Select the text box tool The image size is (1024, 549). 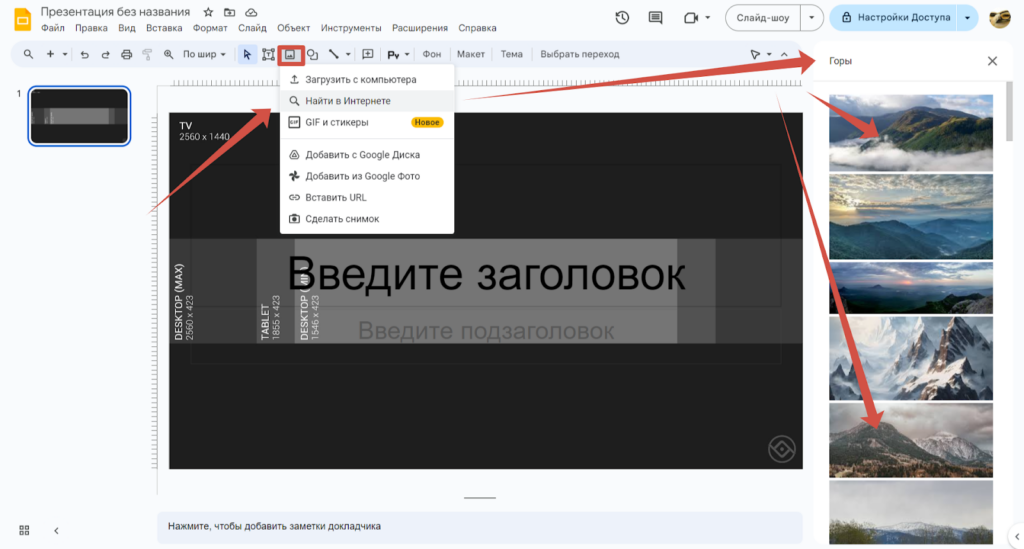pos(268,55)
